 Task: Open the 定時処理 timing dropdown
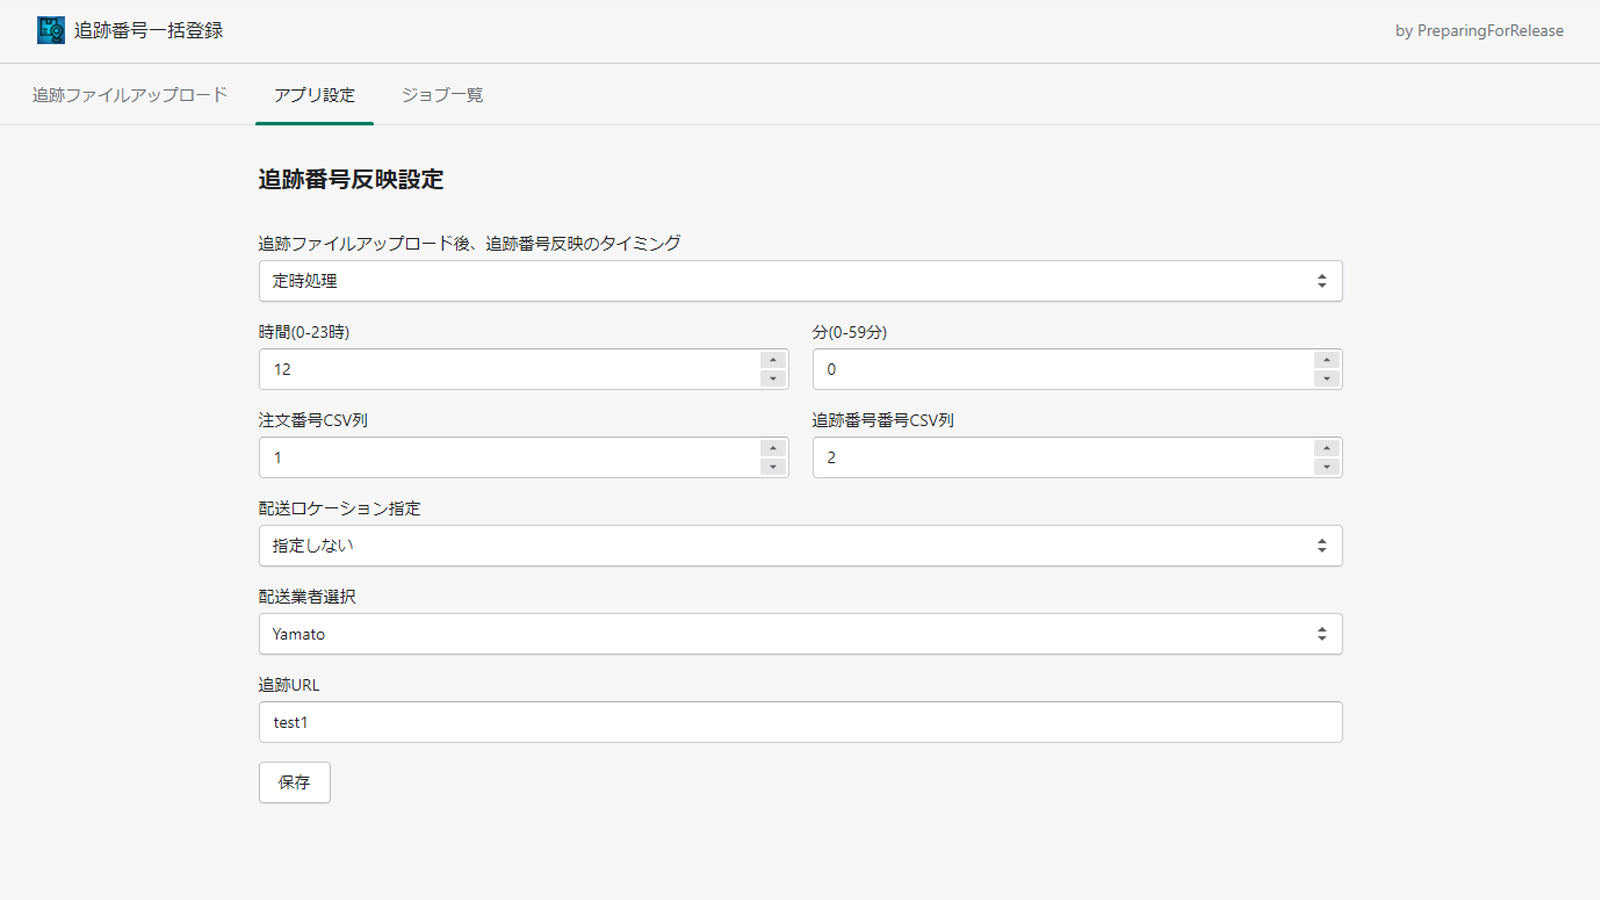[1322, 281]
